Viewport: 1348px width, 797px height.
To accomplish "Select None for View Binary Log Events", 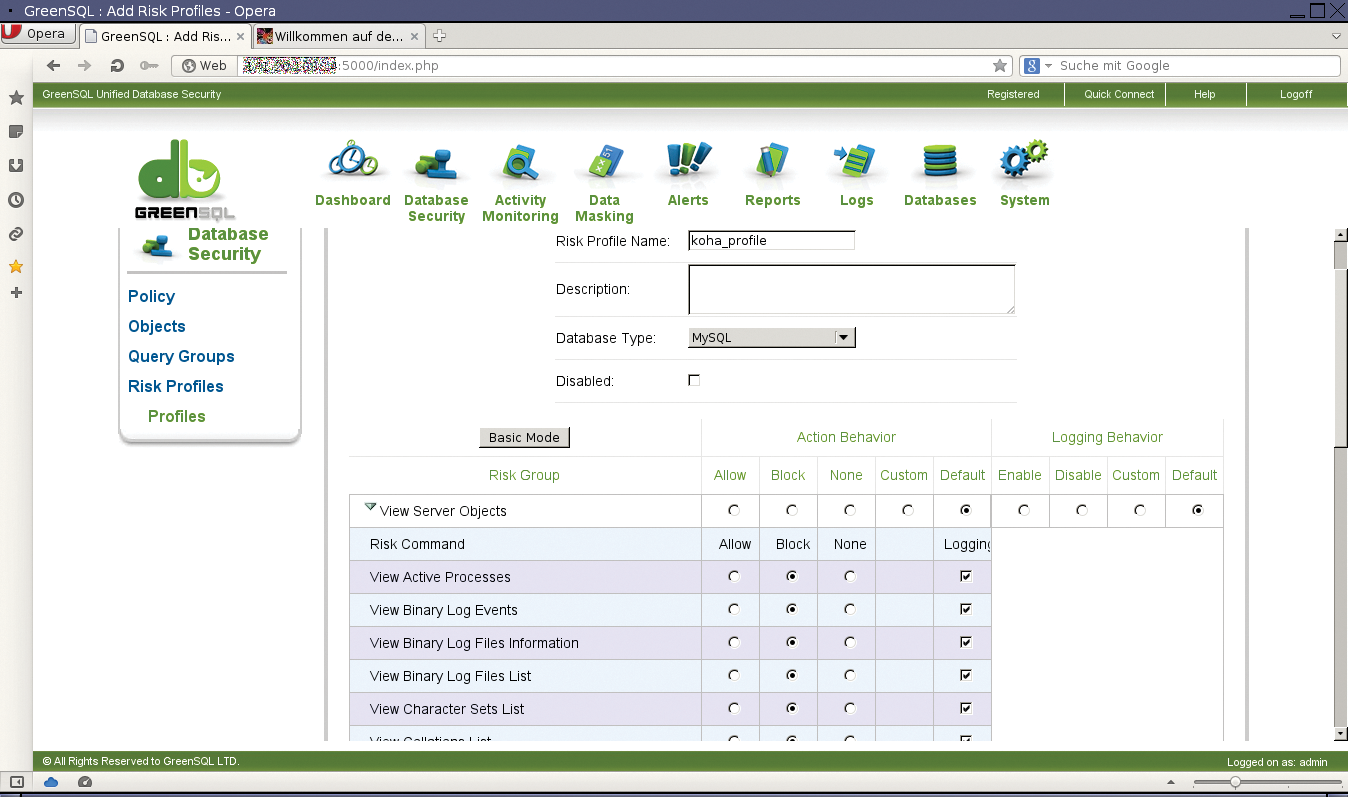I will (850, 610).
